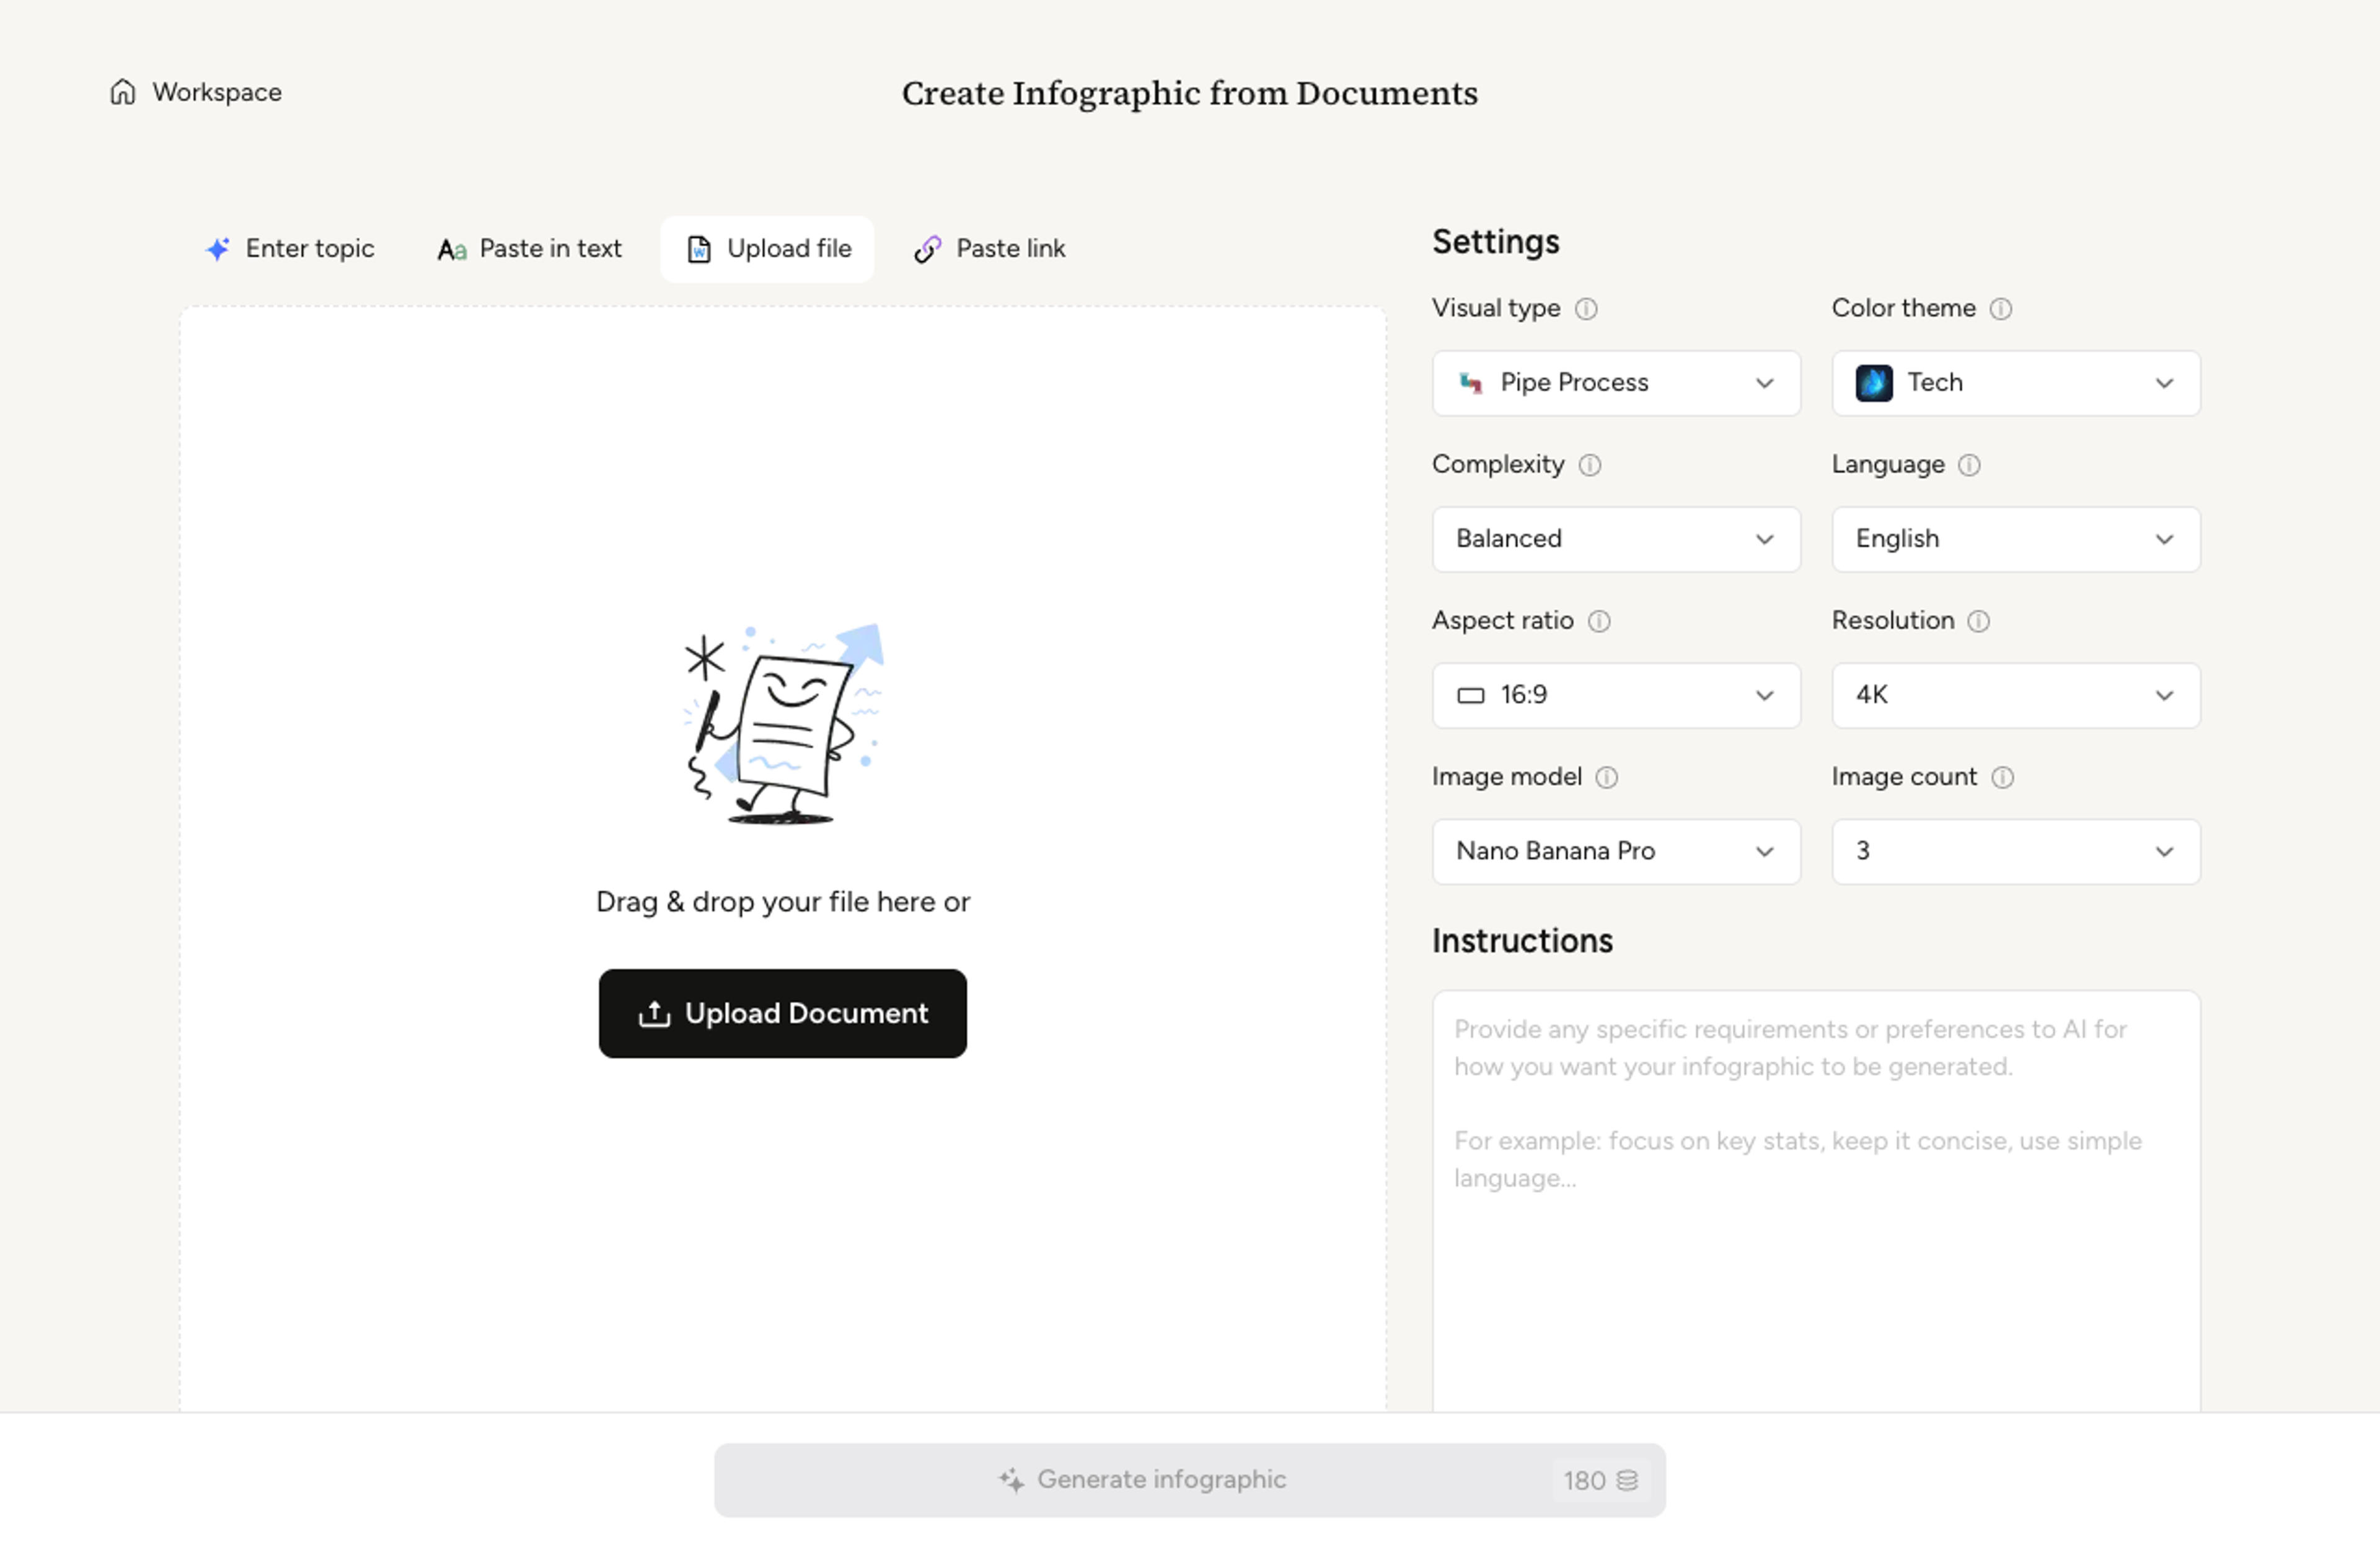Click the sparkle icon in Generate infographic

[1011, 1480]
